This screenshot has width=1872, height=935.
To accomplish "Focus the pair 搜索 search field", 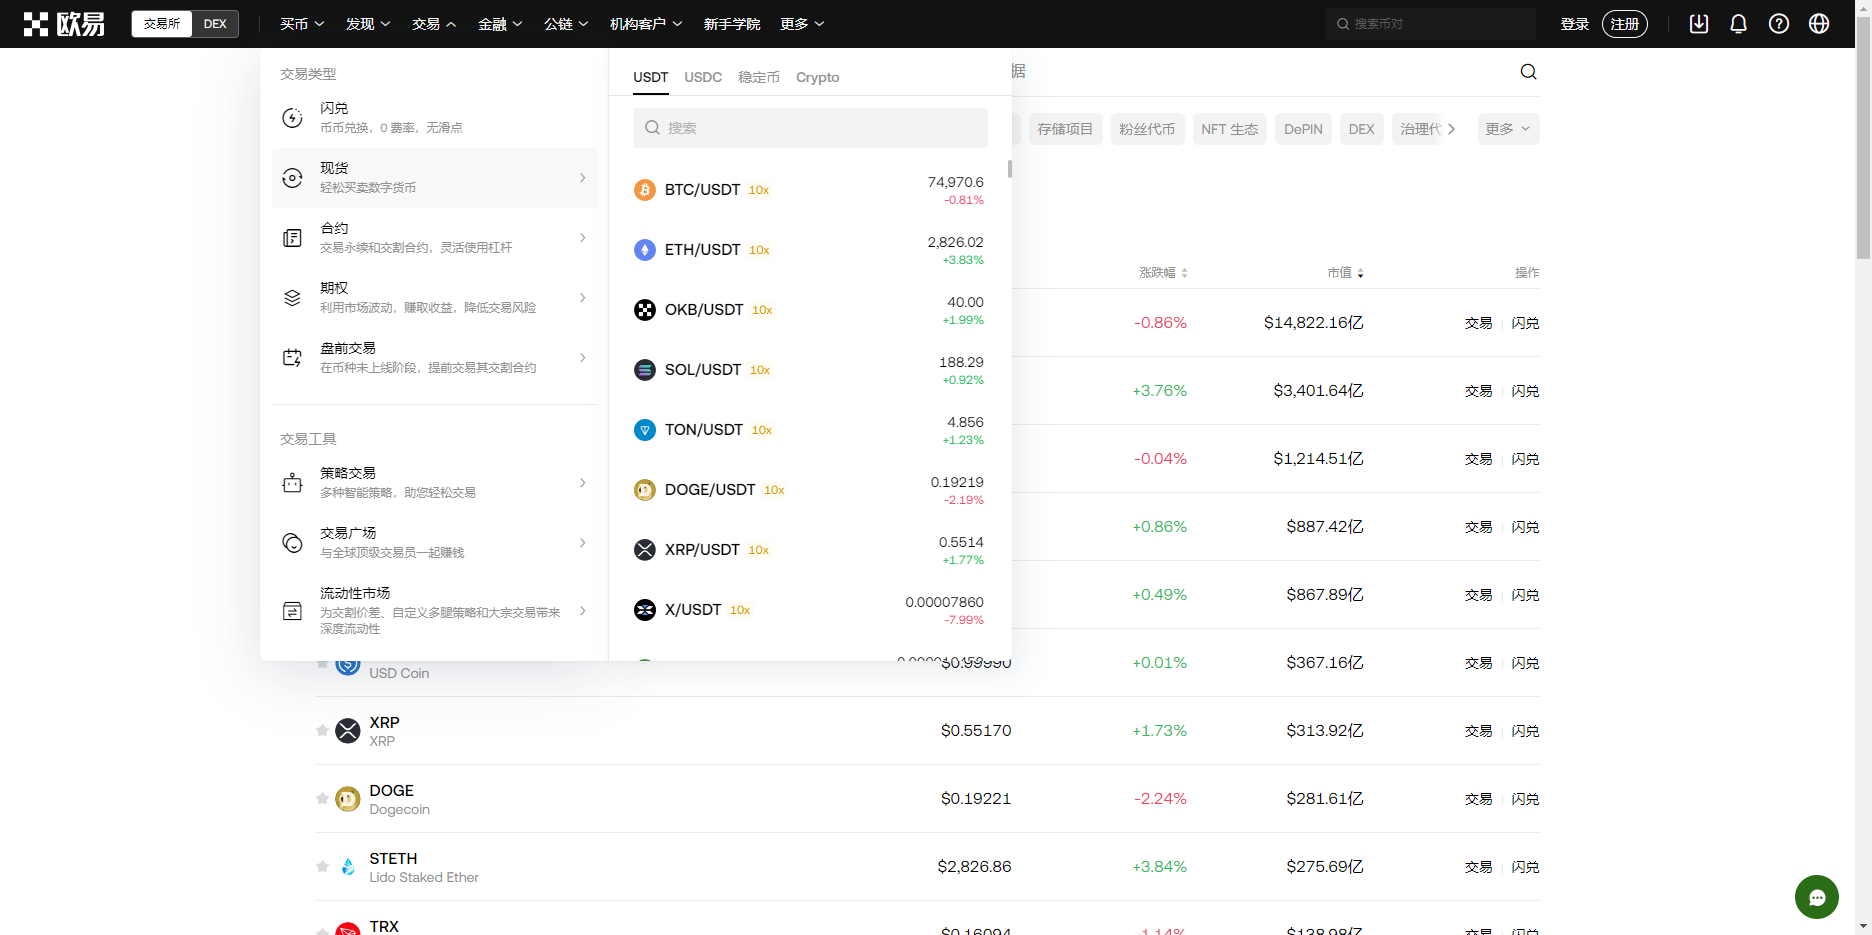I will 810,128.
